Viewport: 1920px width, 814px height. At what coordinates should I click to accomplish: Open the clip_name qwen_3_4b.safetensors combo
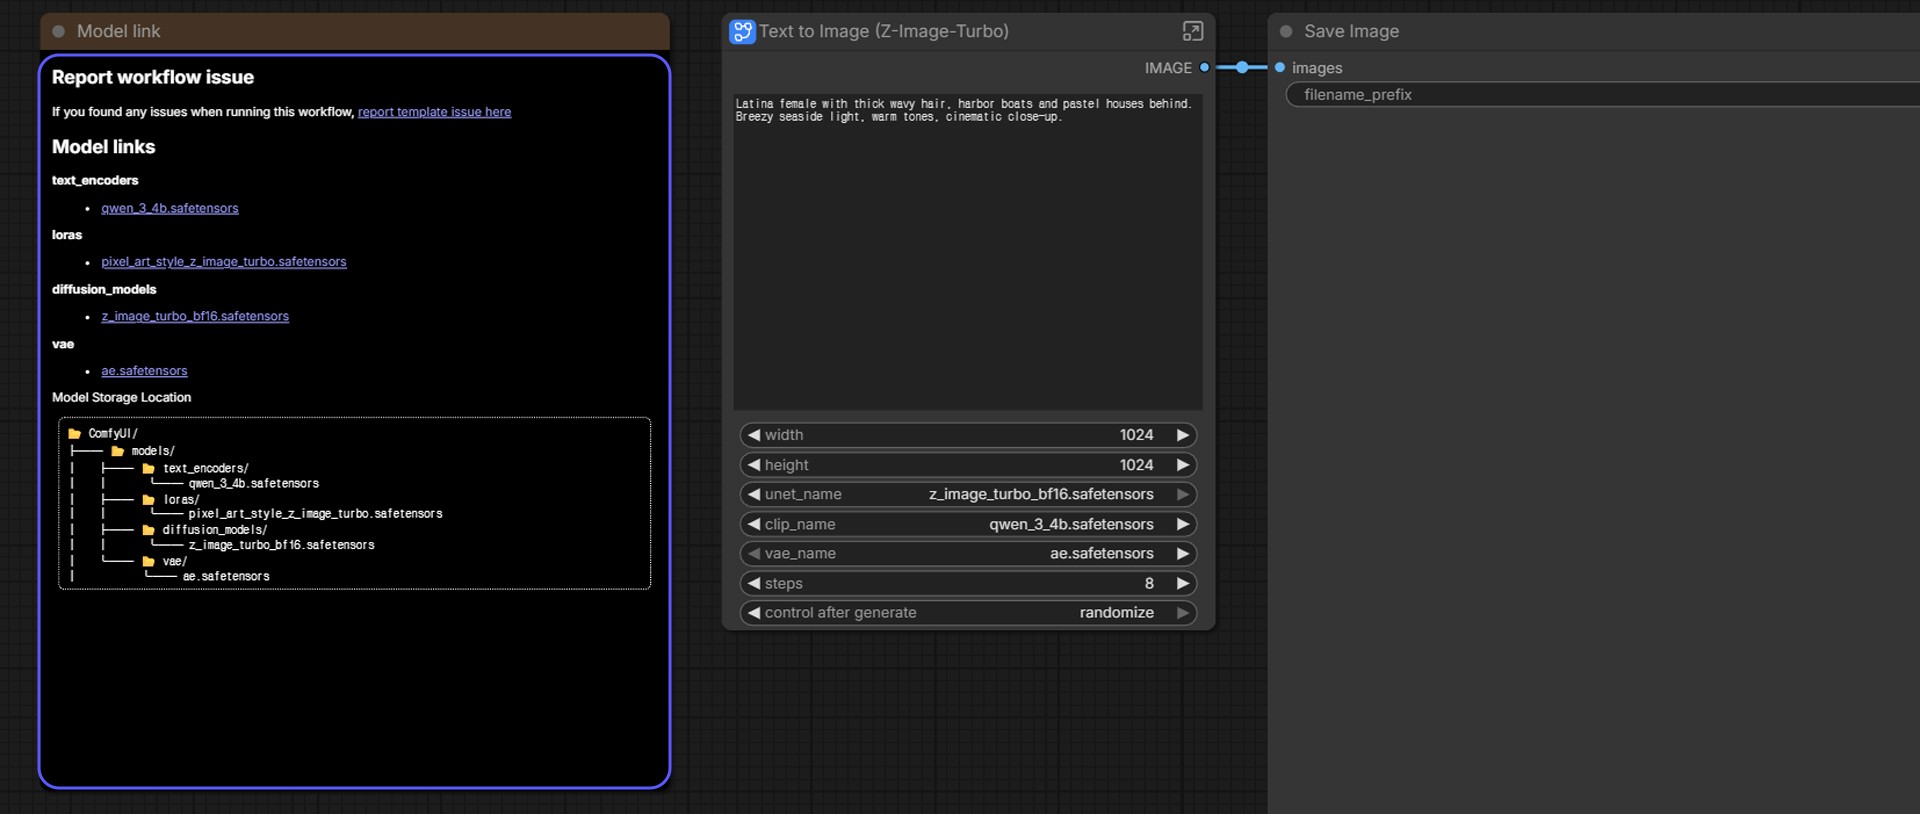[x=968, y=524]
